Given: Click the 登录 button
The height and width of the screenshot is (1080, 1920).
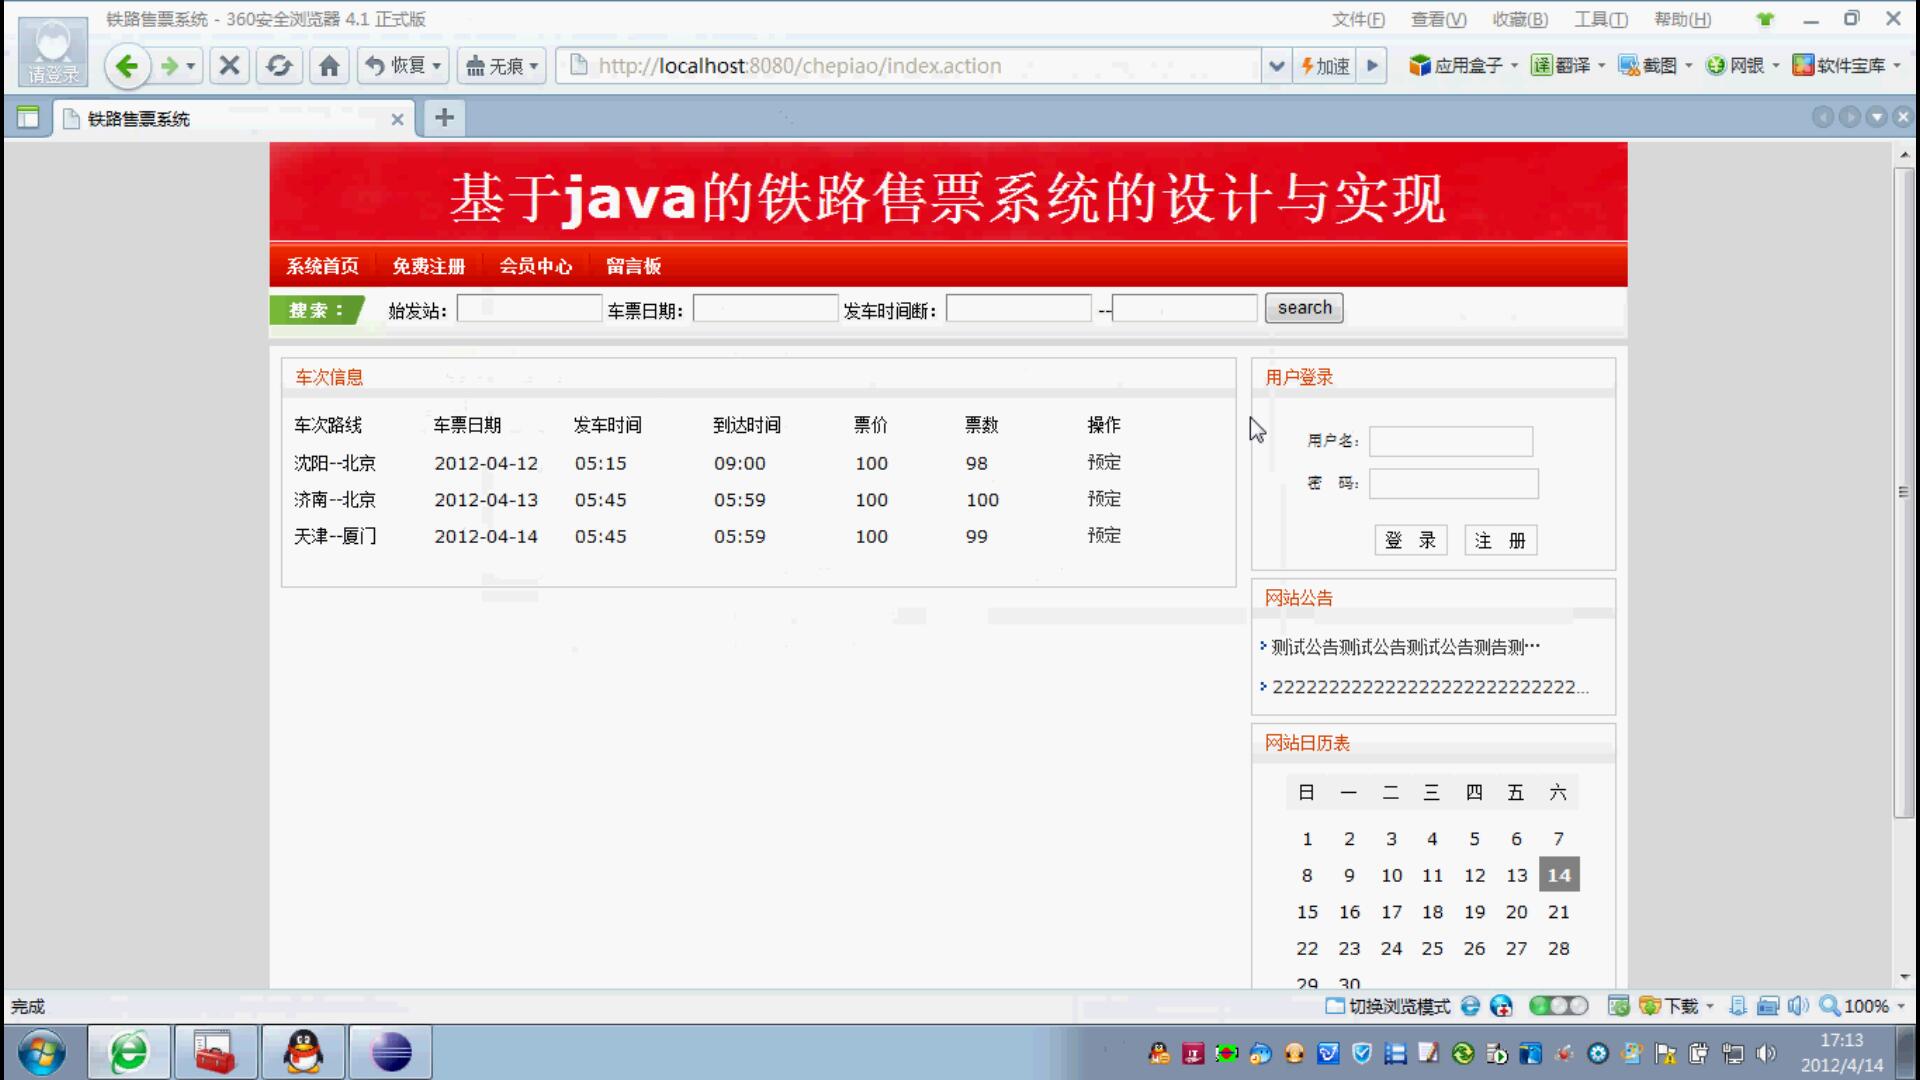Looking at the screenshot, I should 1410,540.
